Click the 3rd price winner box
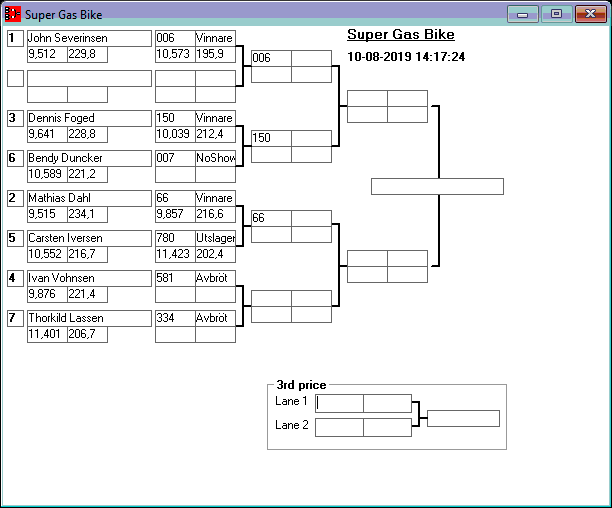 (x=463, y=418)
